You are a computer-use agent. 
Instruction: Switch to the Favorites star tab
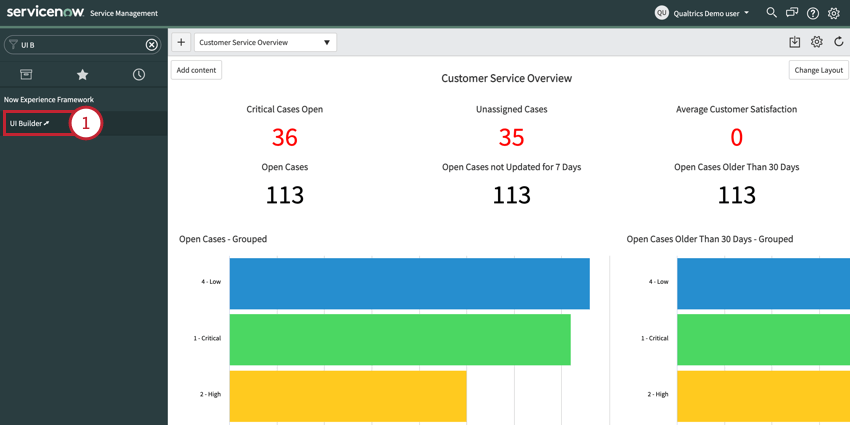pyautogui.click(x=83, y=75)
